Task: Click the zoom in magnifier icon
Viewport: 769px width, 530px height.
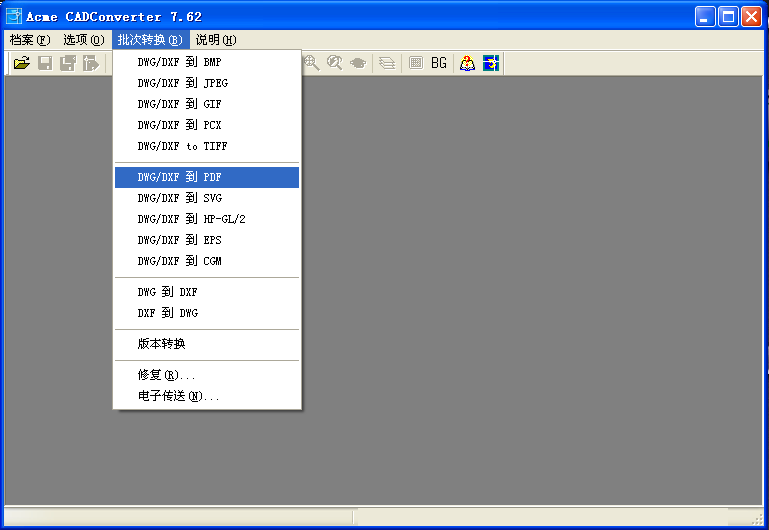Action: tap(311, 63)
